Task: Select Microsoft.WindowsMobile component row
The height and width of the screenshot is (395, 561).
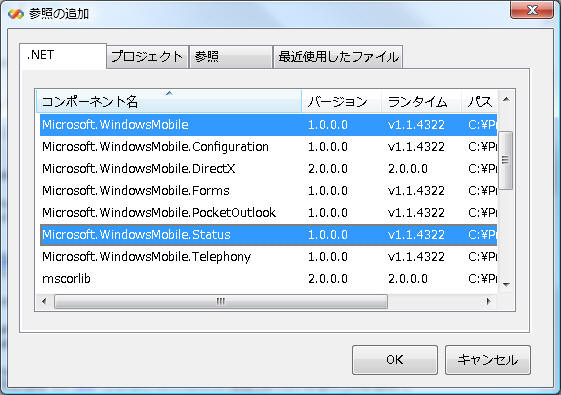Action: tap(268, 125)
